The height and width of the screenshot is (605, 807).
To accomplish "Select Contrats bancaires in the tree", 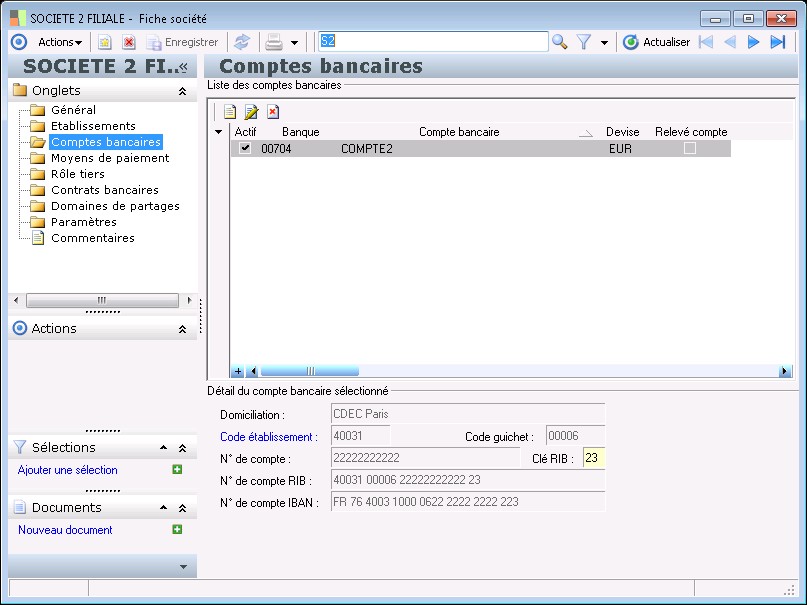I will pyautogui.click(x=104, y=190).
